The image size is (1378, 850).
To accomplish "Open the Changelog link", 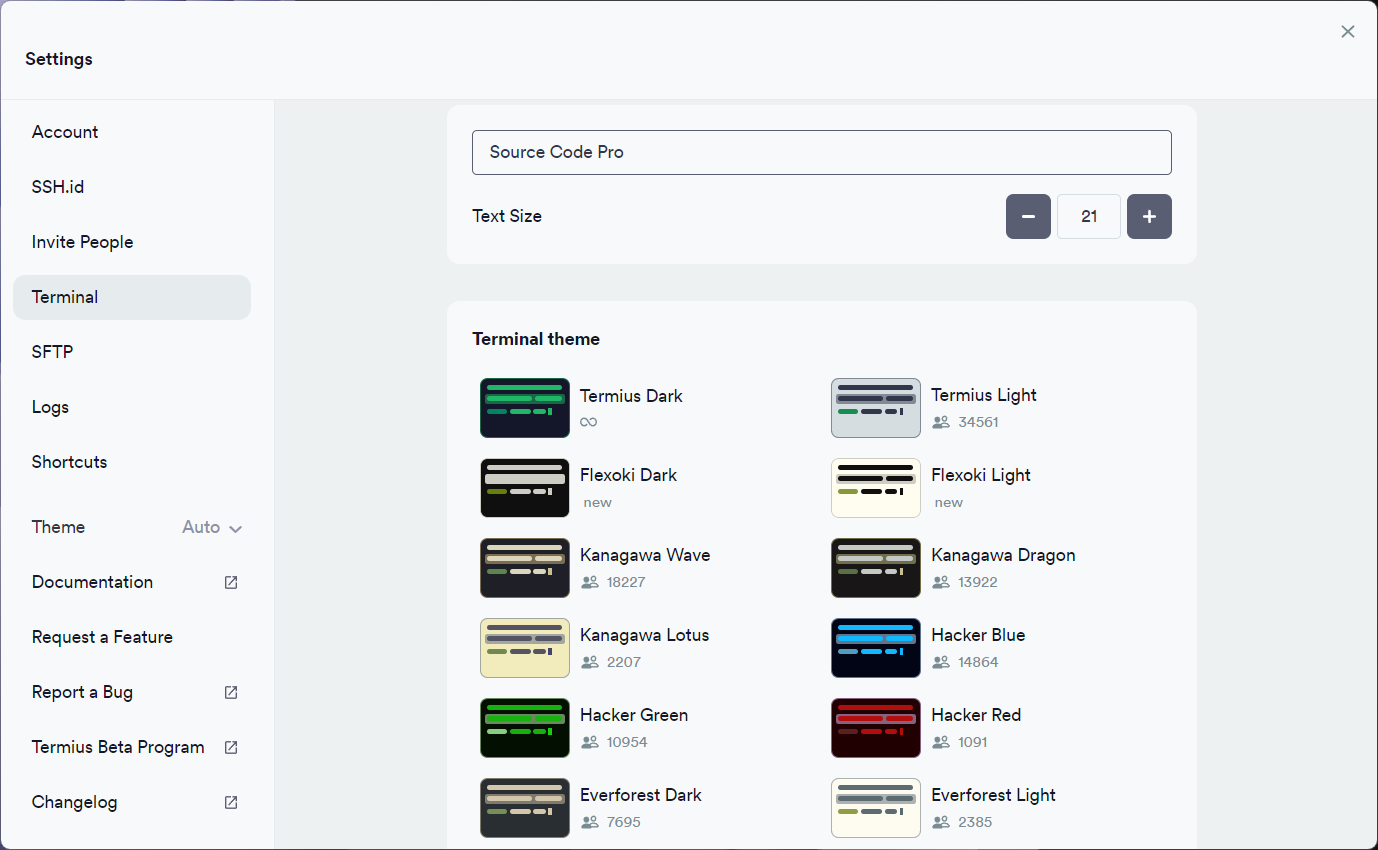I will click(132, 802).
